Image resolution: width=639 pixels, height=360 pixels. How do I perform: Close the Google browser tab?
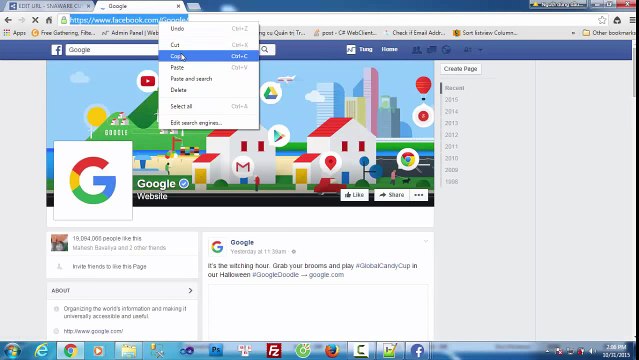[x=178, y=6]
